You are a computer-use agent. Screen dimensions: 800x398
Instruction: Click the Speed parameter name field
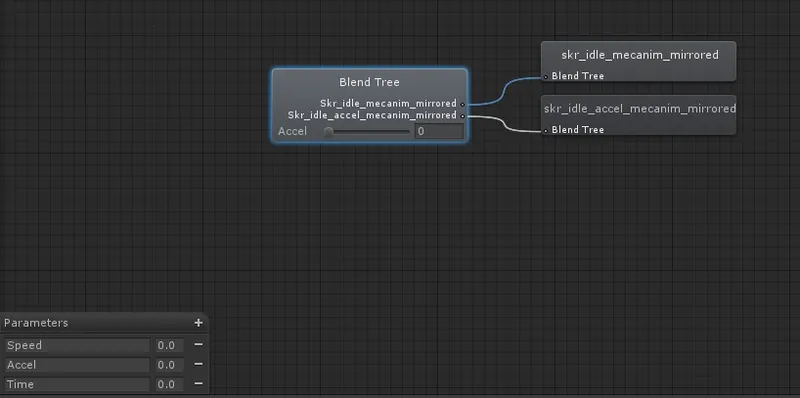click(77, 345)
